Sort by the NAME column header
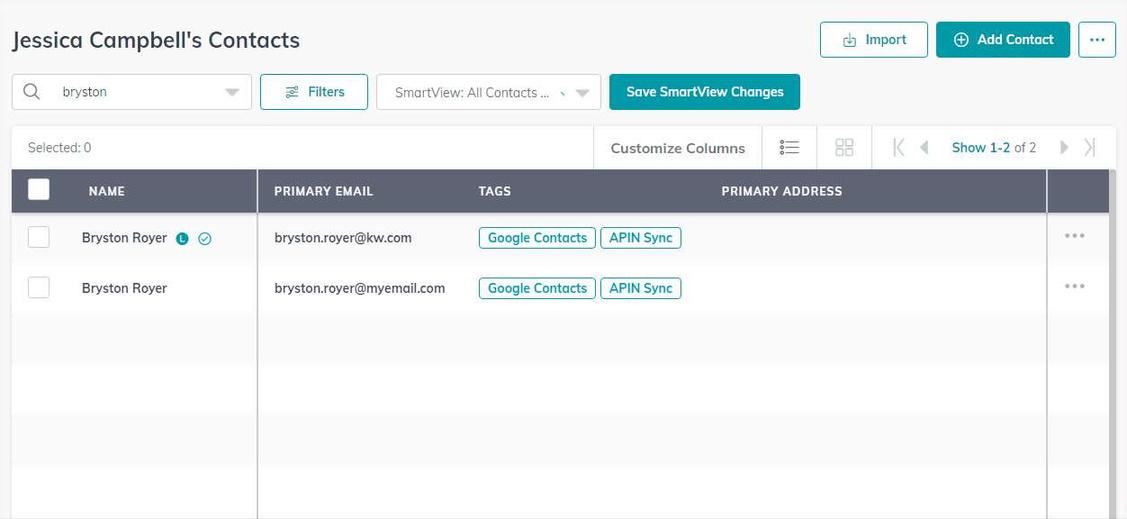This screenshot has width=1127, height=519. click(x=106, y=191)
